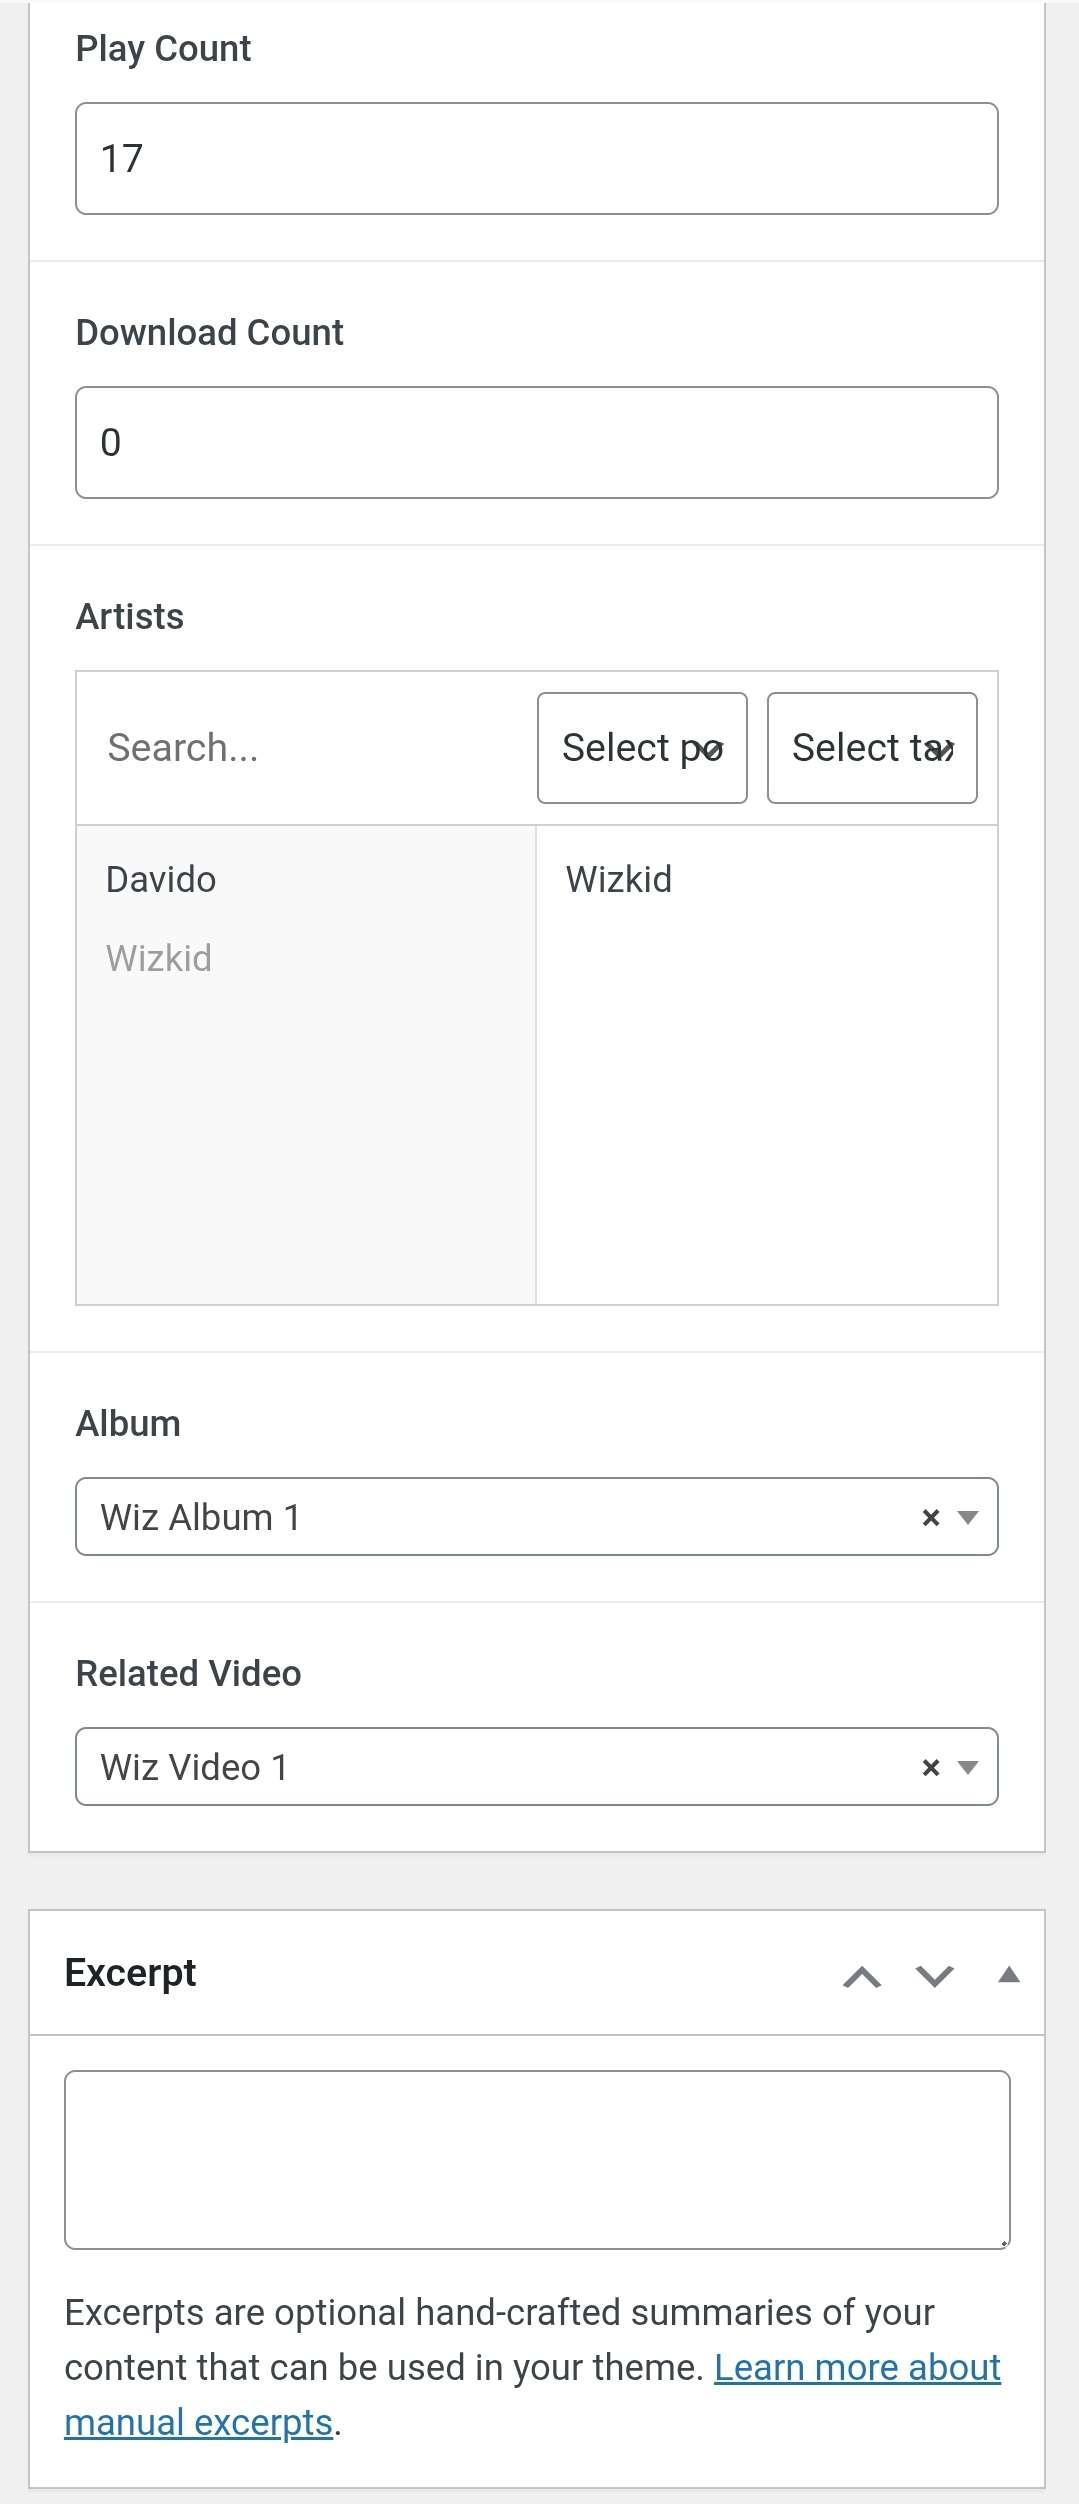Click inside the Excerpt text area
This screenshot has height=2504, width=1079.
(x=536, y=2160)
